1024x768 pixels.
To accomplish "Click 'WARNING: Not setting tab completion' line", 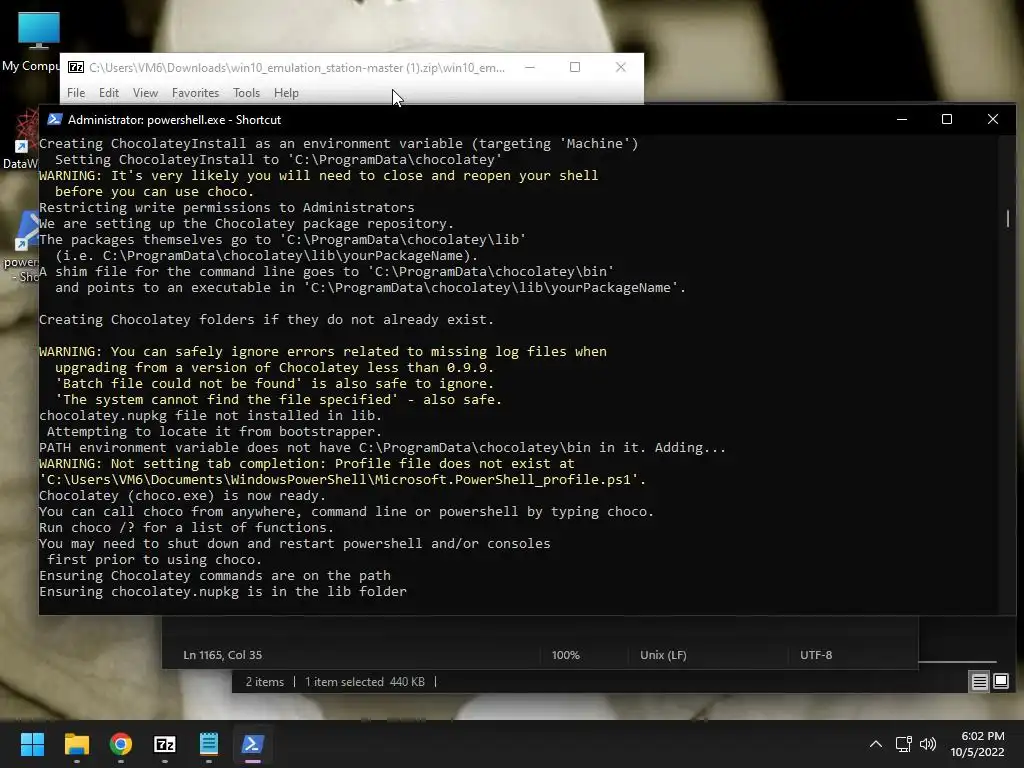I will tap(307, 464).
